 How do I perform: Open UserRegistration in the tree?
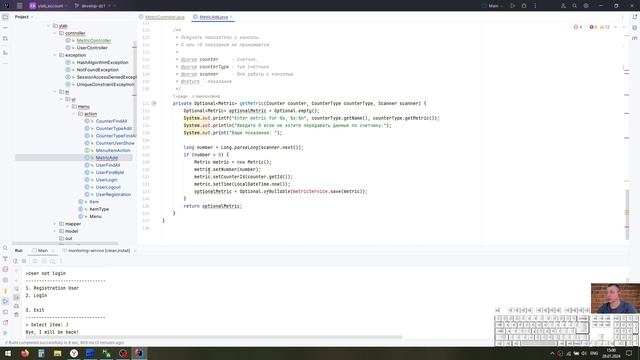[113, 195]
